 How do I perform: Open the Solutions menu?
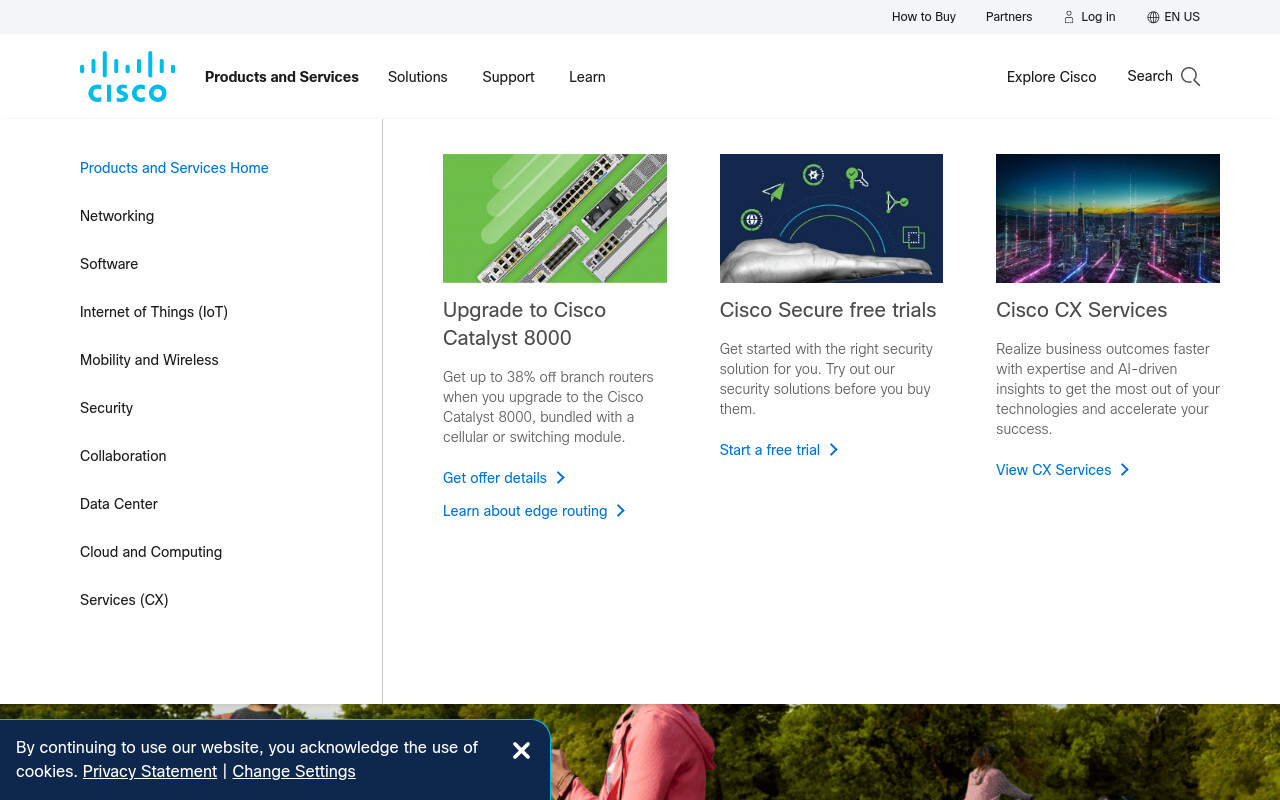[418, 77]
